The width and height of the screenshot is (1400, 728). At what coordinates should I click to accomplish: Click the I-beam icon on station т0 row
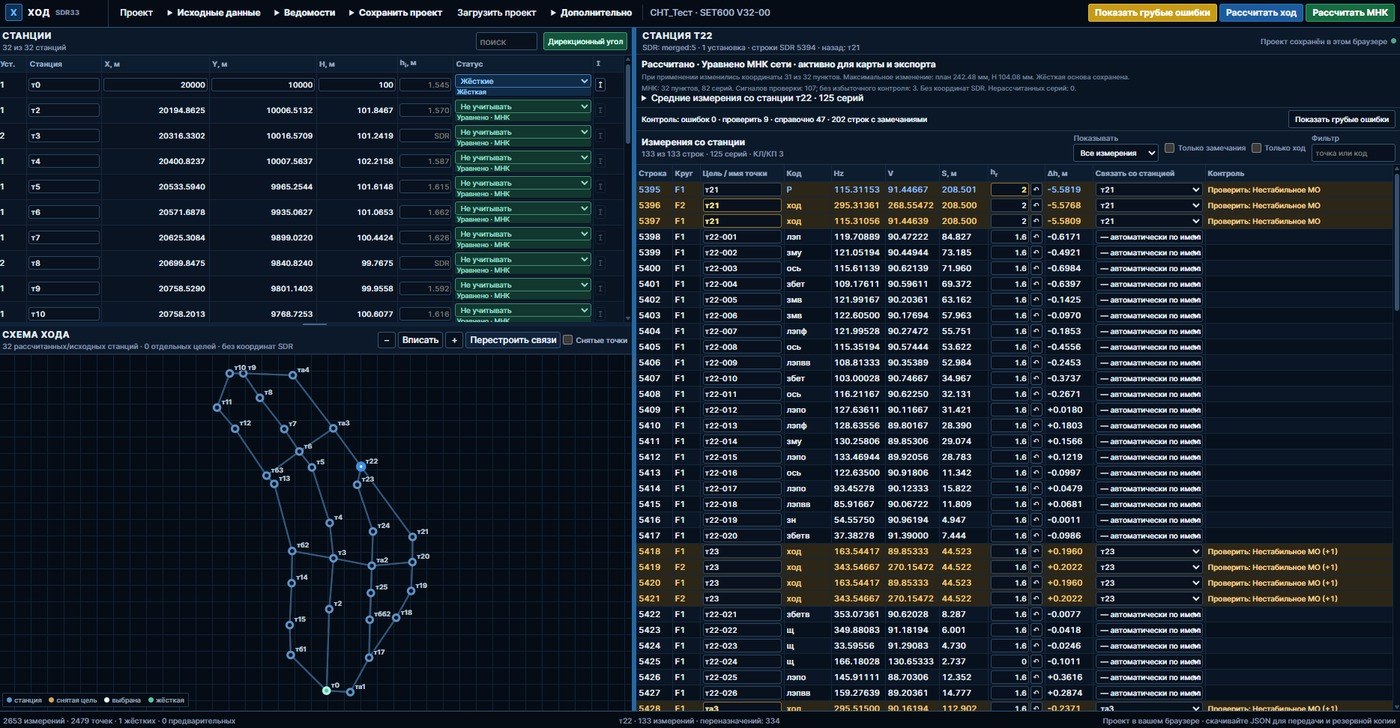point(600,85)
